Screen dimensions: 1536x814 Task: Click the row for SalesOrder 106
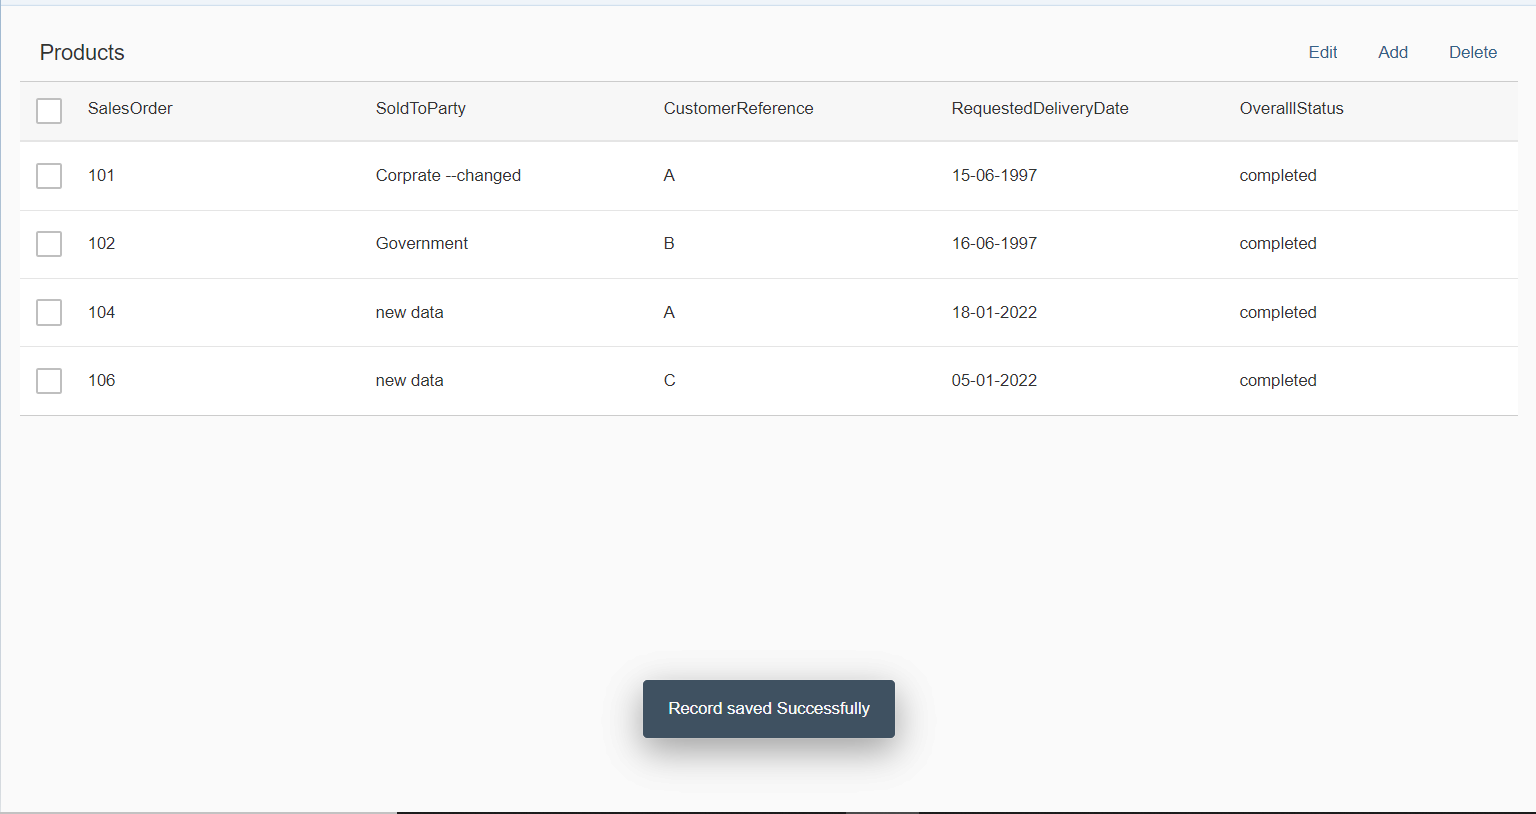click(x=409, y=380)
